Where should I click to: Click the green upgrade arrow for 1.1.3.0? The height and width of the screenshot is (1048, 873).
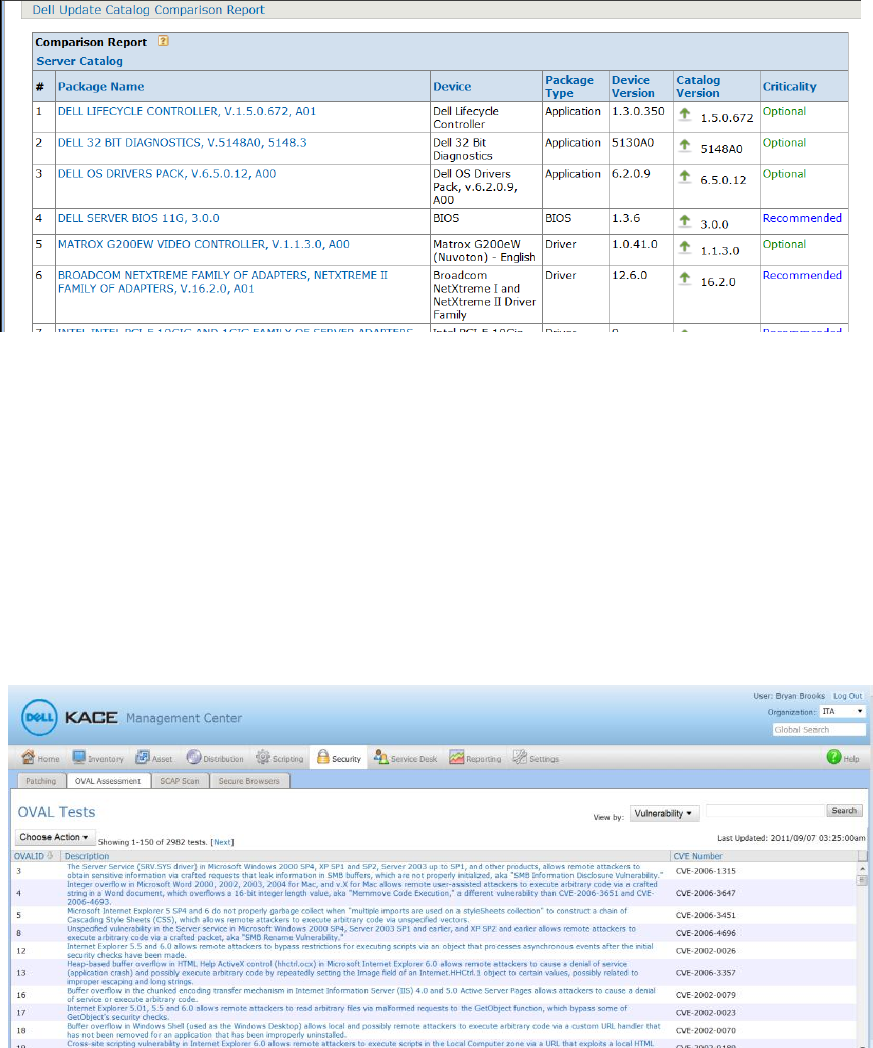[684, 247]
